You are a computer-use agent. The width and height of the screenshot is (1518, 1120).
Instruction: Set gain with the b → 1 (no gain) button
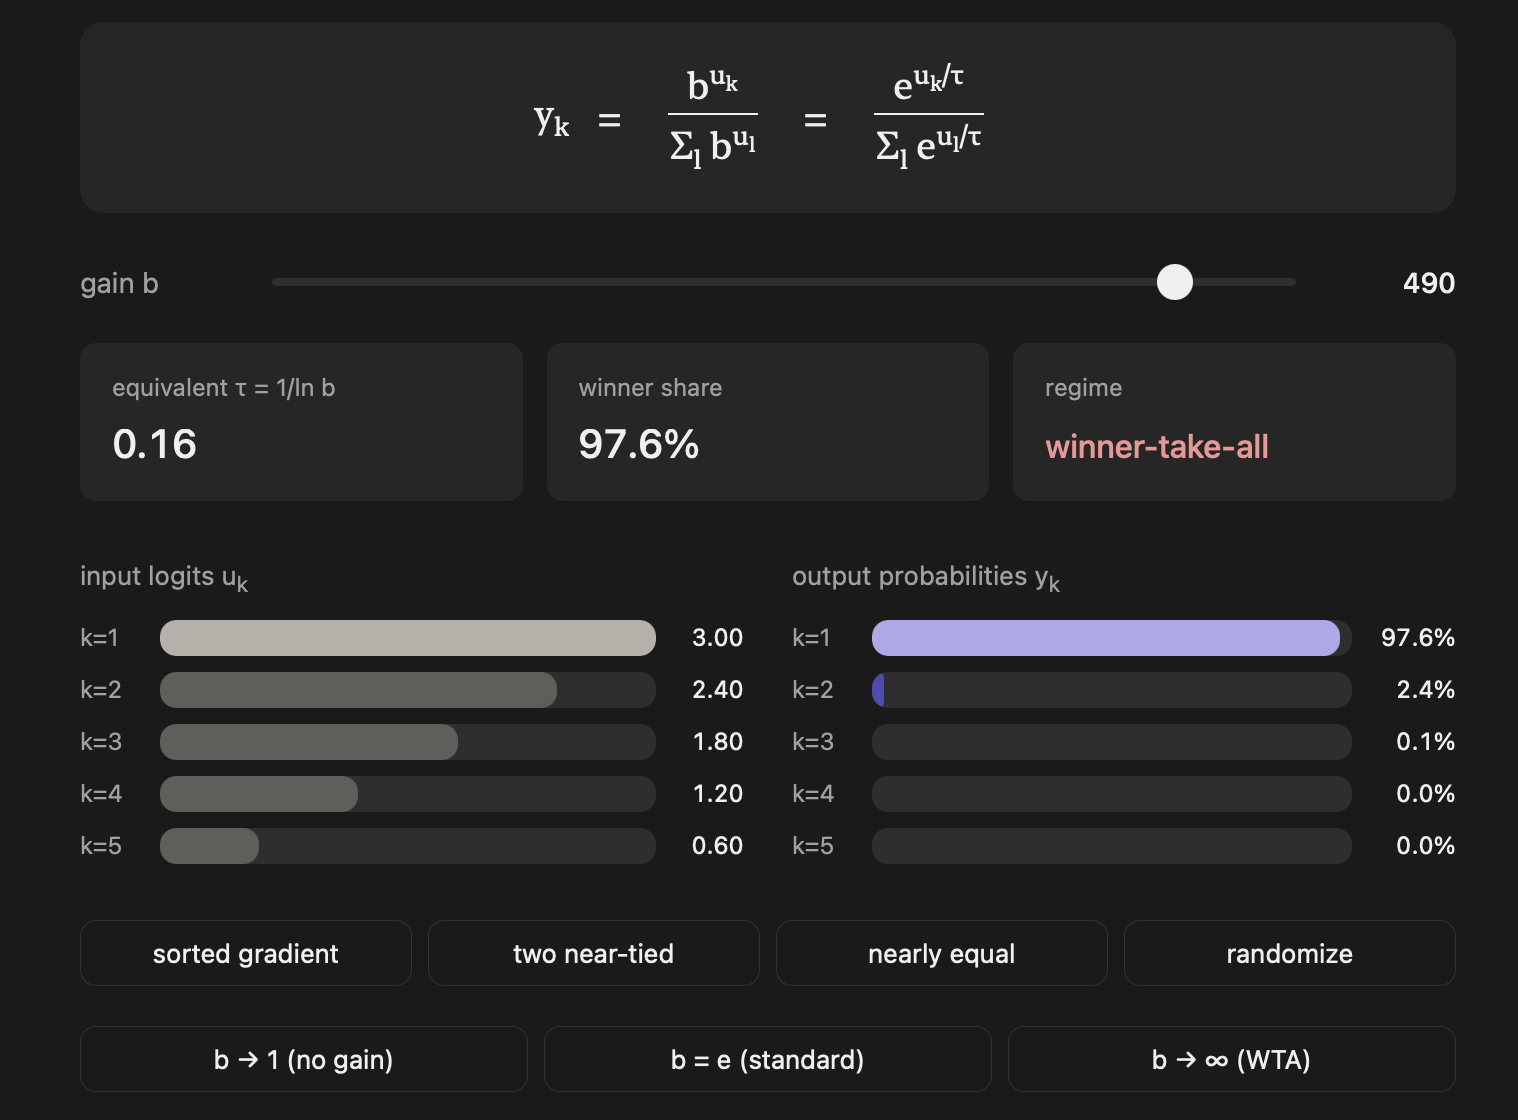(x=303, y=1059)
